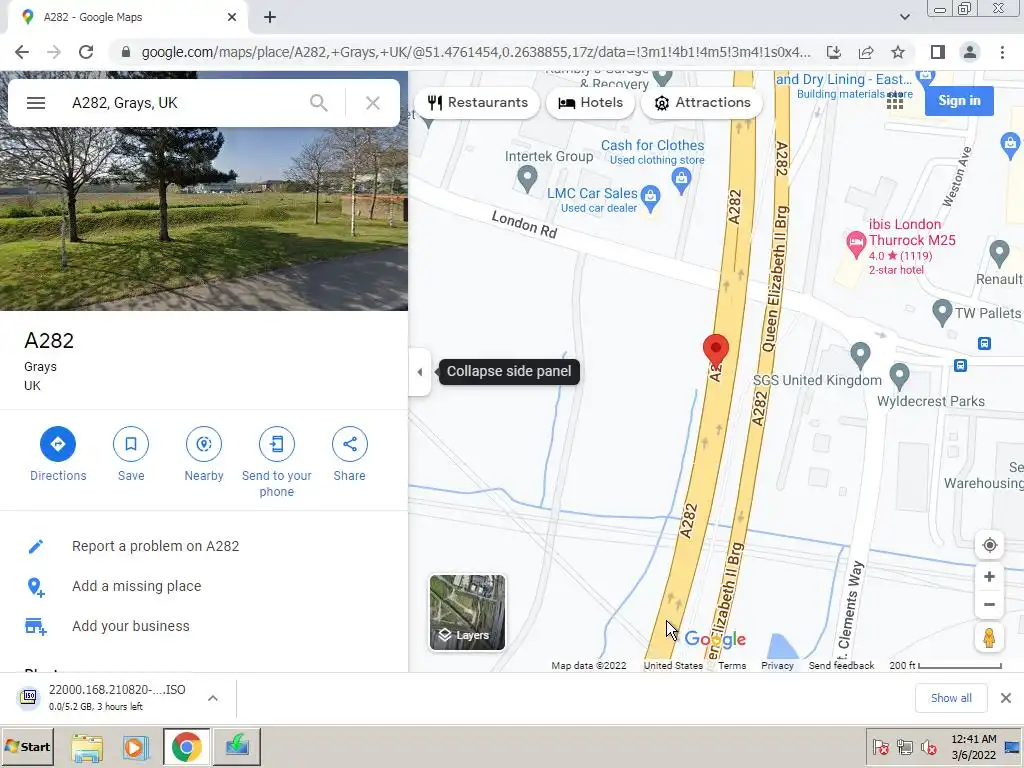1024x768 pixels.
Task: Click the TW Pallets pin
Action: tap(942, 312)
